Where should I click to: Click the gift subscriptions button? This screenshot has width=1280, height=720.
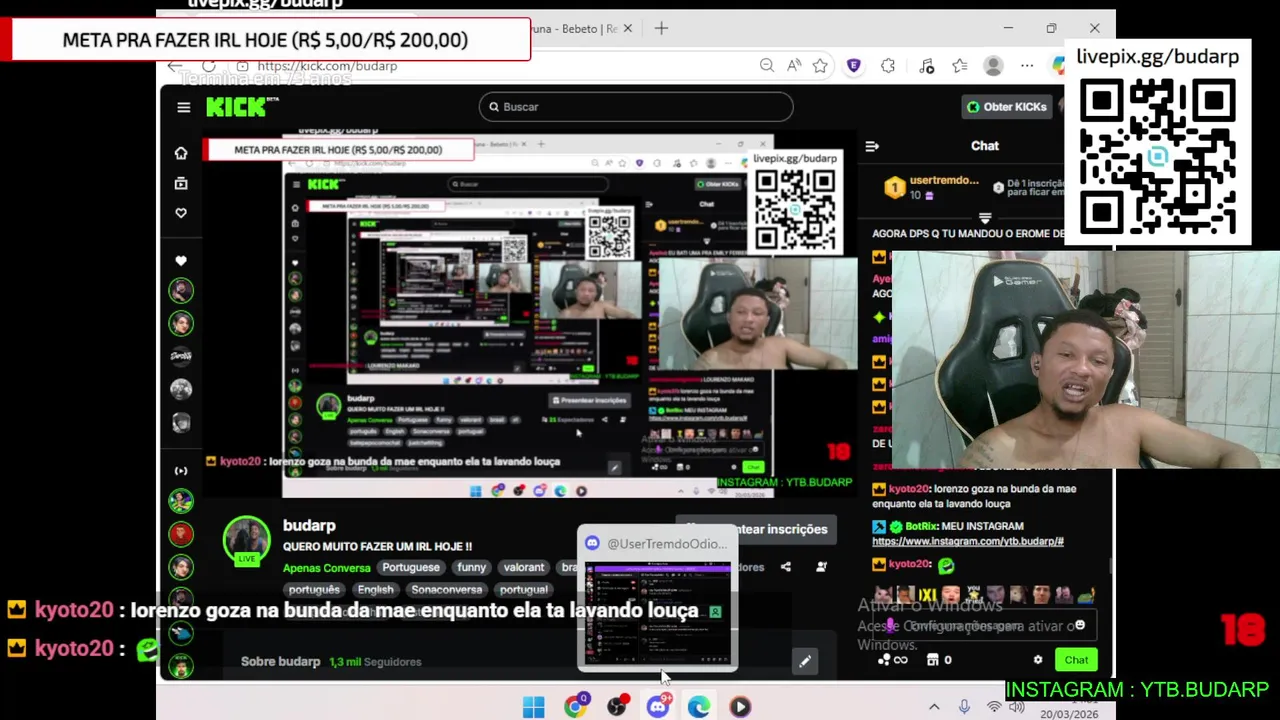[756, 529]
